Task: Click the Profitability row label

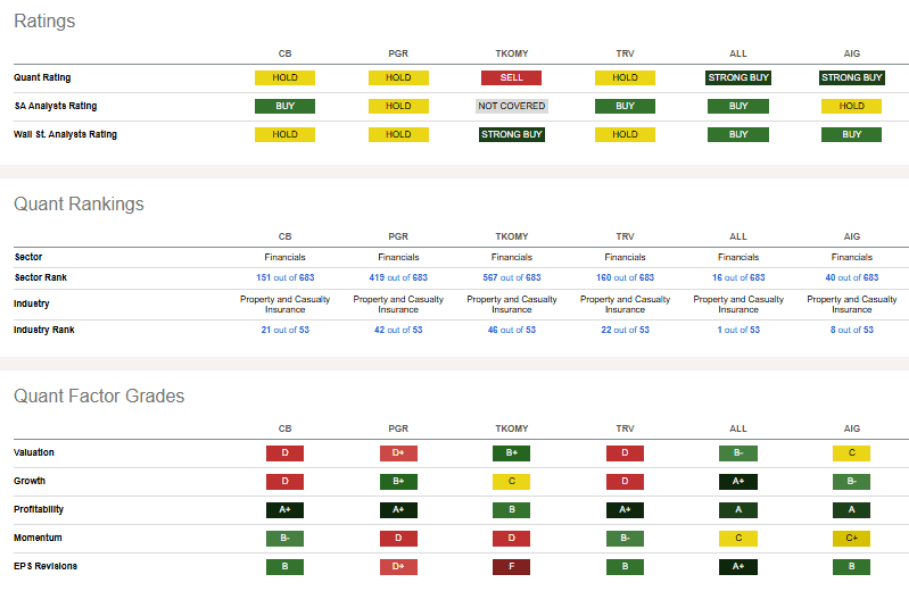Action: click(x=40, y=510)
